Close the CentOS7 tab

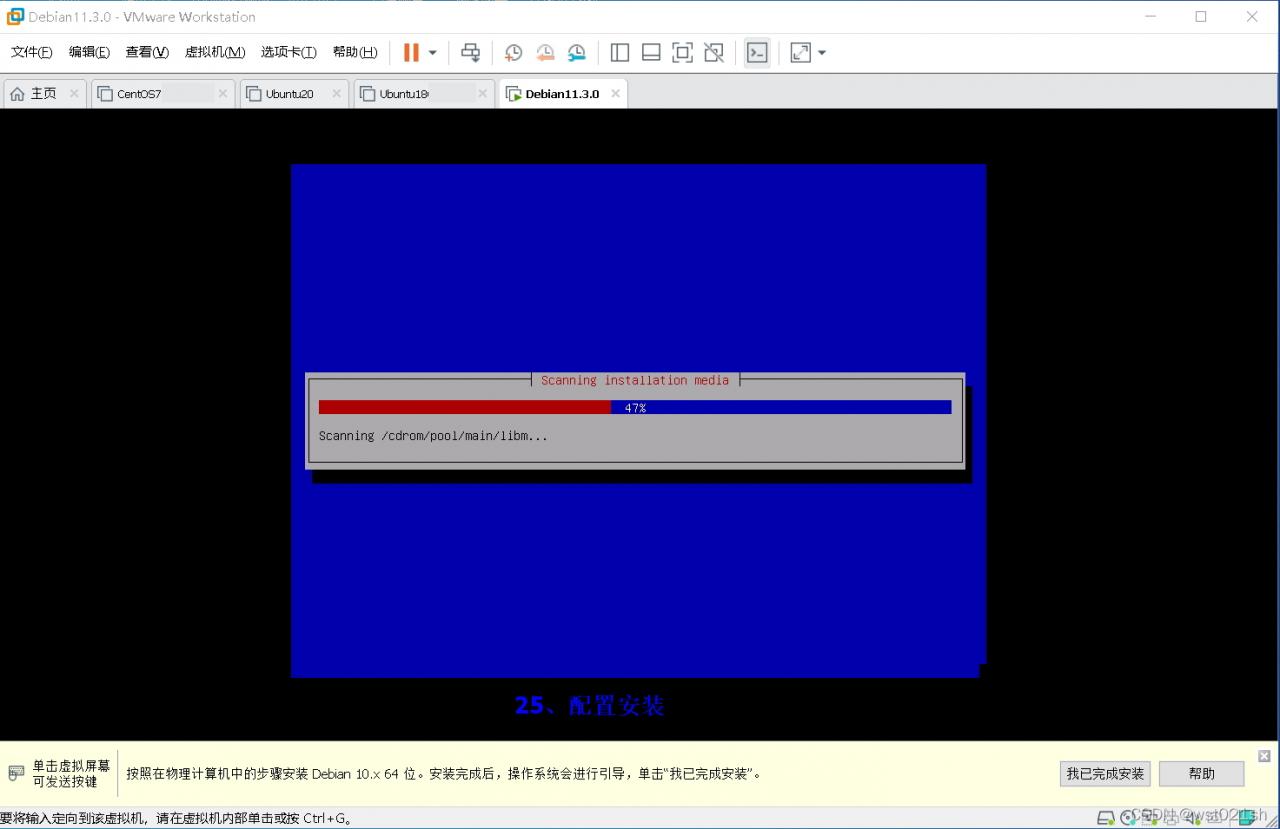222,94
